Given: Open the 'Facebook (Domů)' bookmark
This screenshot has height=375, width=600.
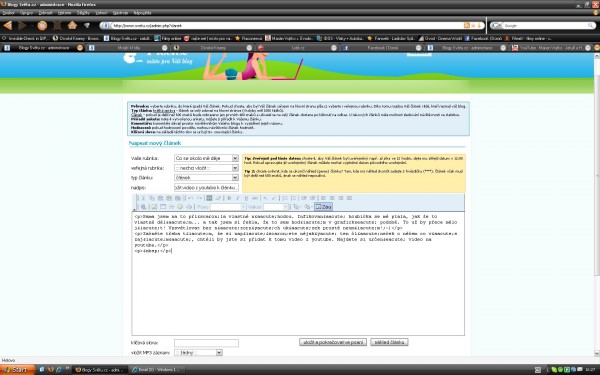Looking at the screenshot, I should [x=483, y=38].
